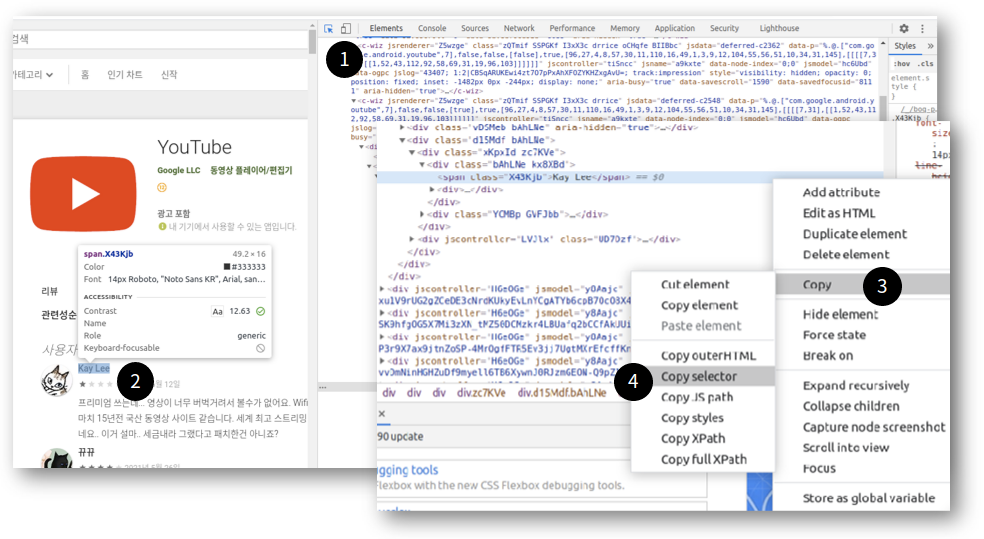
Task: Switch to the Elements tab
Action: pyautogui.click(x=386, y=28)
